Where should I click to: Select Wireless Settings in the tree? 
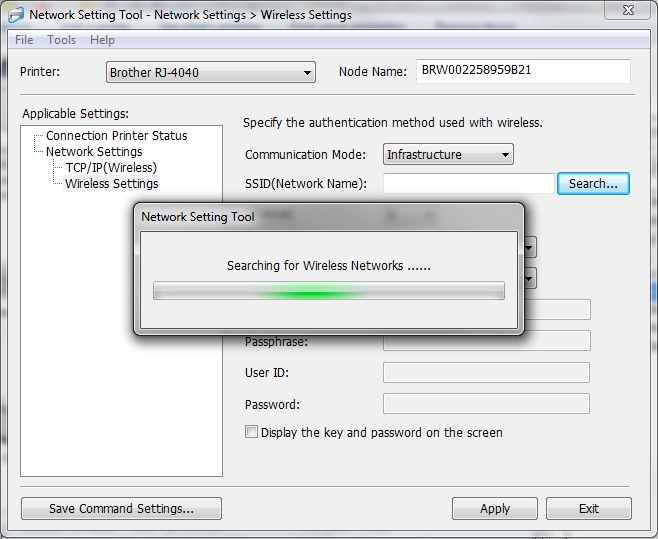point(111,184)
